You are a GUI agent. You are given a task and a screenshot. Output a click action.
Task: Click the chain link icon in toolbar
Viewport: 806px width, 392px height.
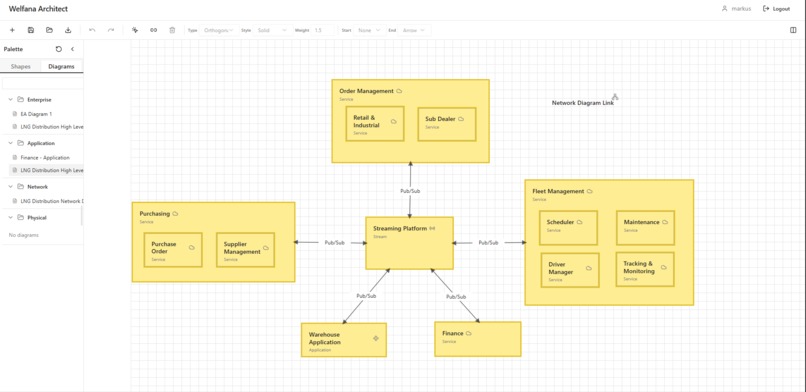pos(153,30)
